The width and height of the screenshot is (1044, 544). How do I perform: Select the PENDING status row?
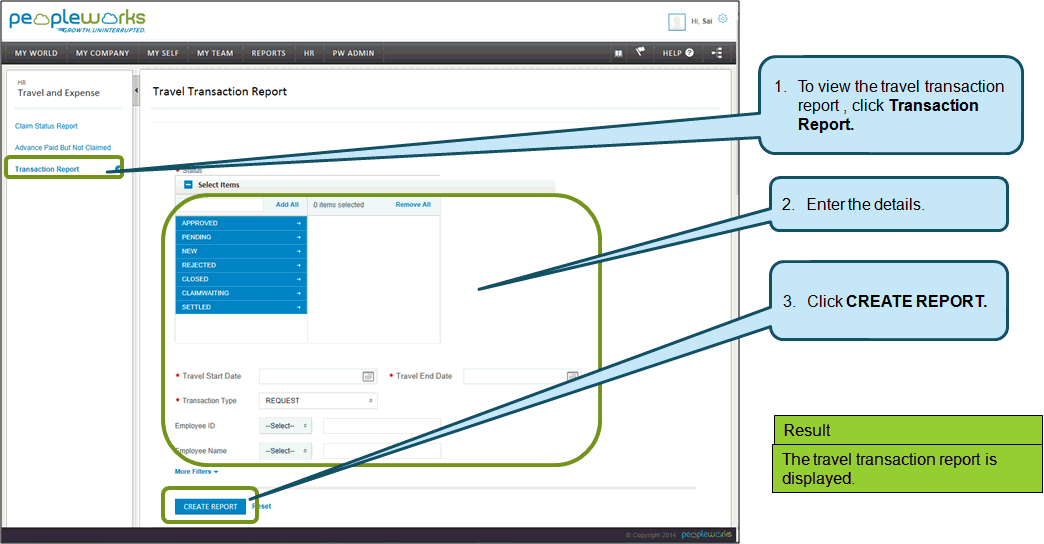click(x=241, y=237)
